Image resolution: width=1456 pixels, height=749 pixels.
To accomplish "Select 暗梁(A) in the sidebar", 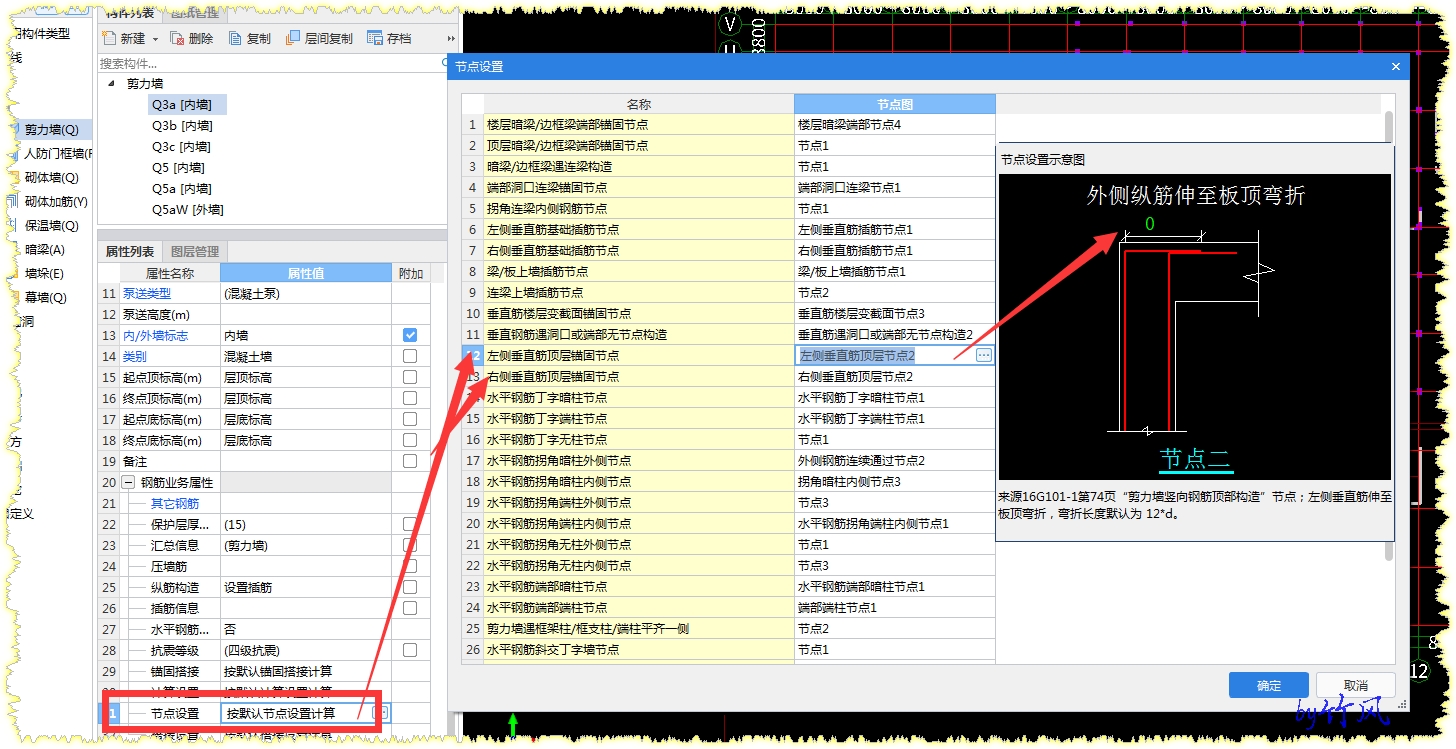I will pos(45,250).
